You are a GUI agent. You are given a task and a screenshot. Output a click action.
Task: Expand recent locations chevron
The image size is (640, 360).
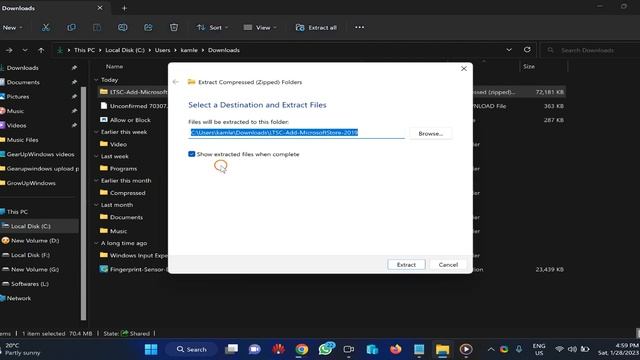(25, 50)
